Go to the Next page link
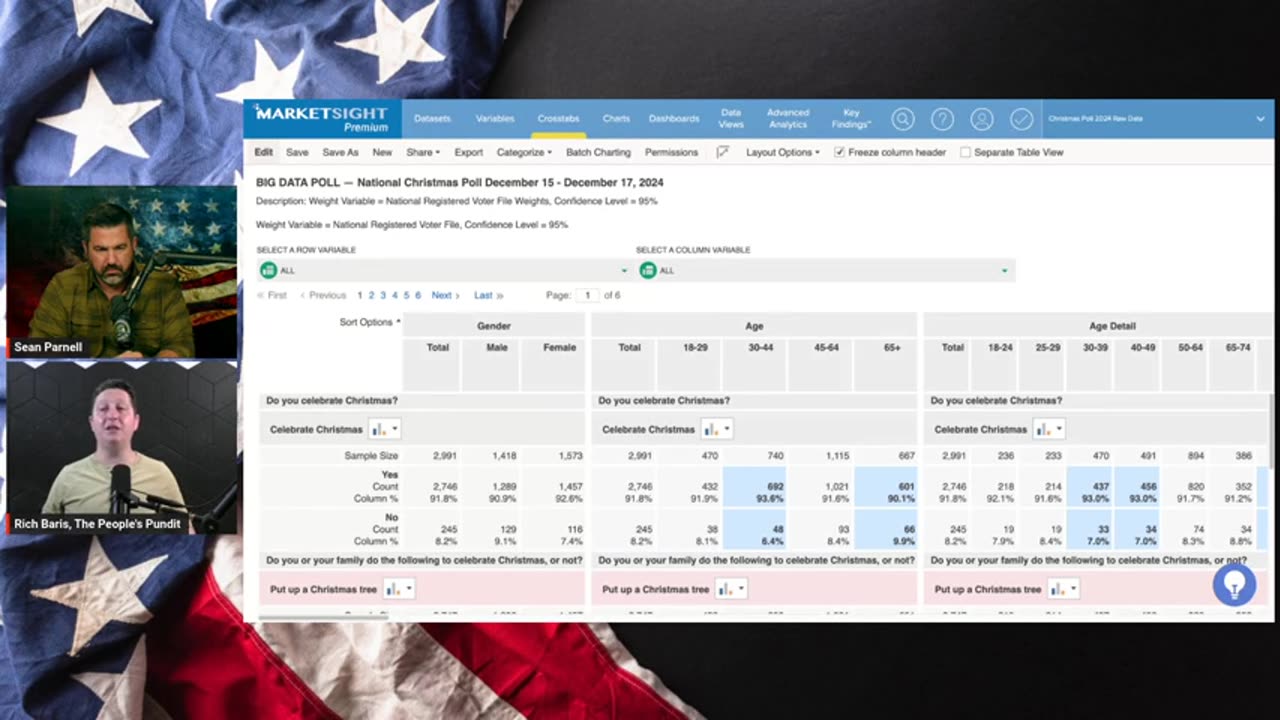The width and height of the screenshot is (1280, 720). [x=445, y=296]
